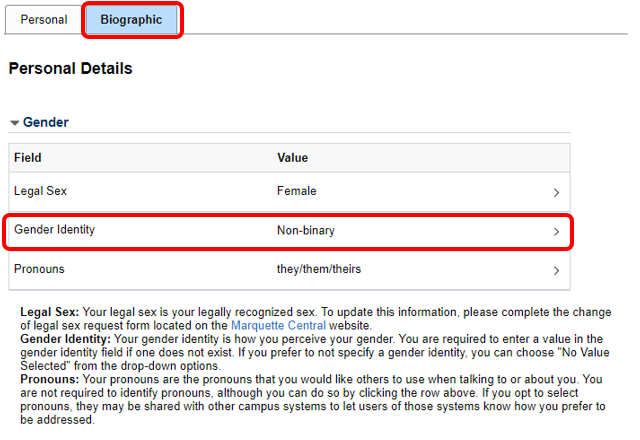Click the Pronouns field label
Viewport: 640px width, 440px height.
click(39, 269)
